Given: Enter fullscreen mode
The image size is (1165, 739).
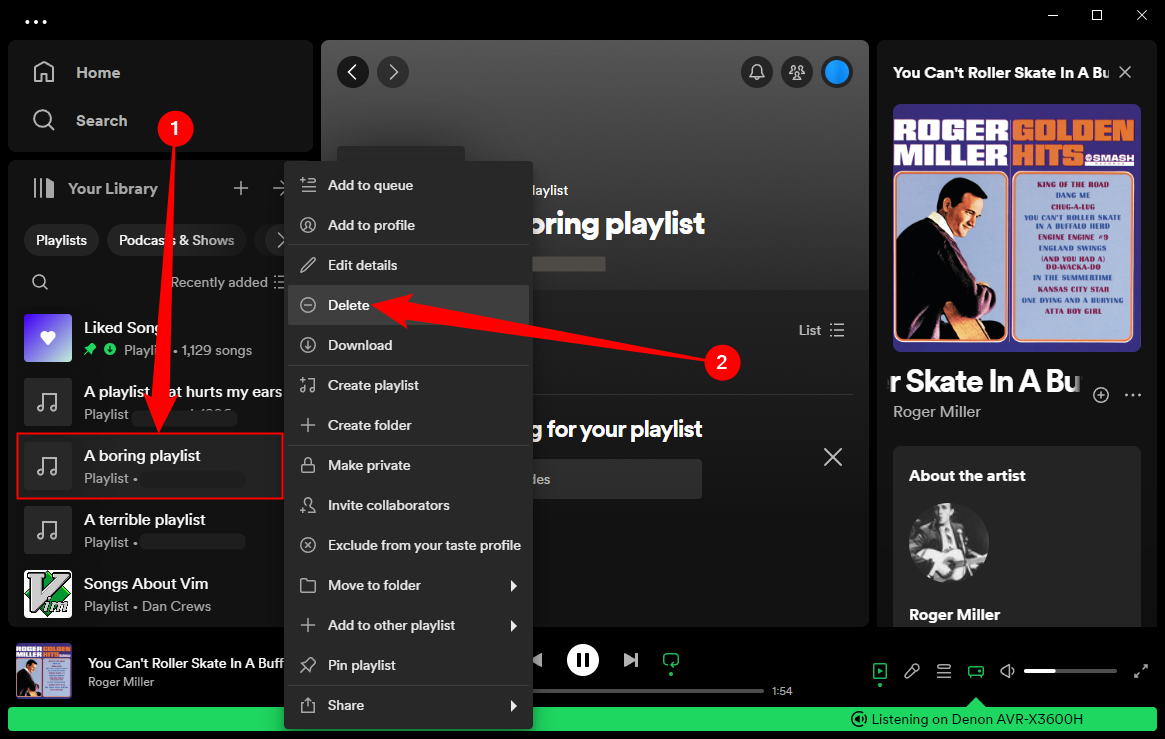Looking at the screenshot, I should (1141, 671).
